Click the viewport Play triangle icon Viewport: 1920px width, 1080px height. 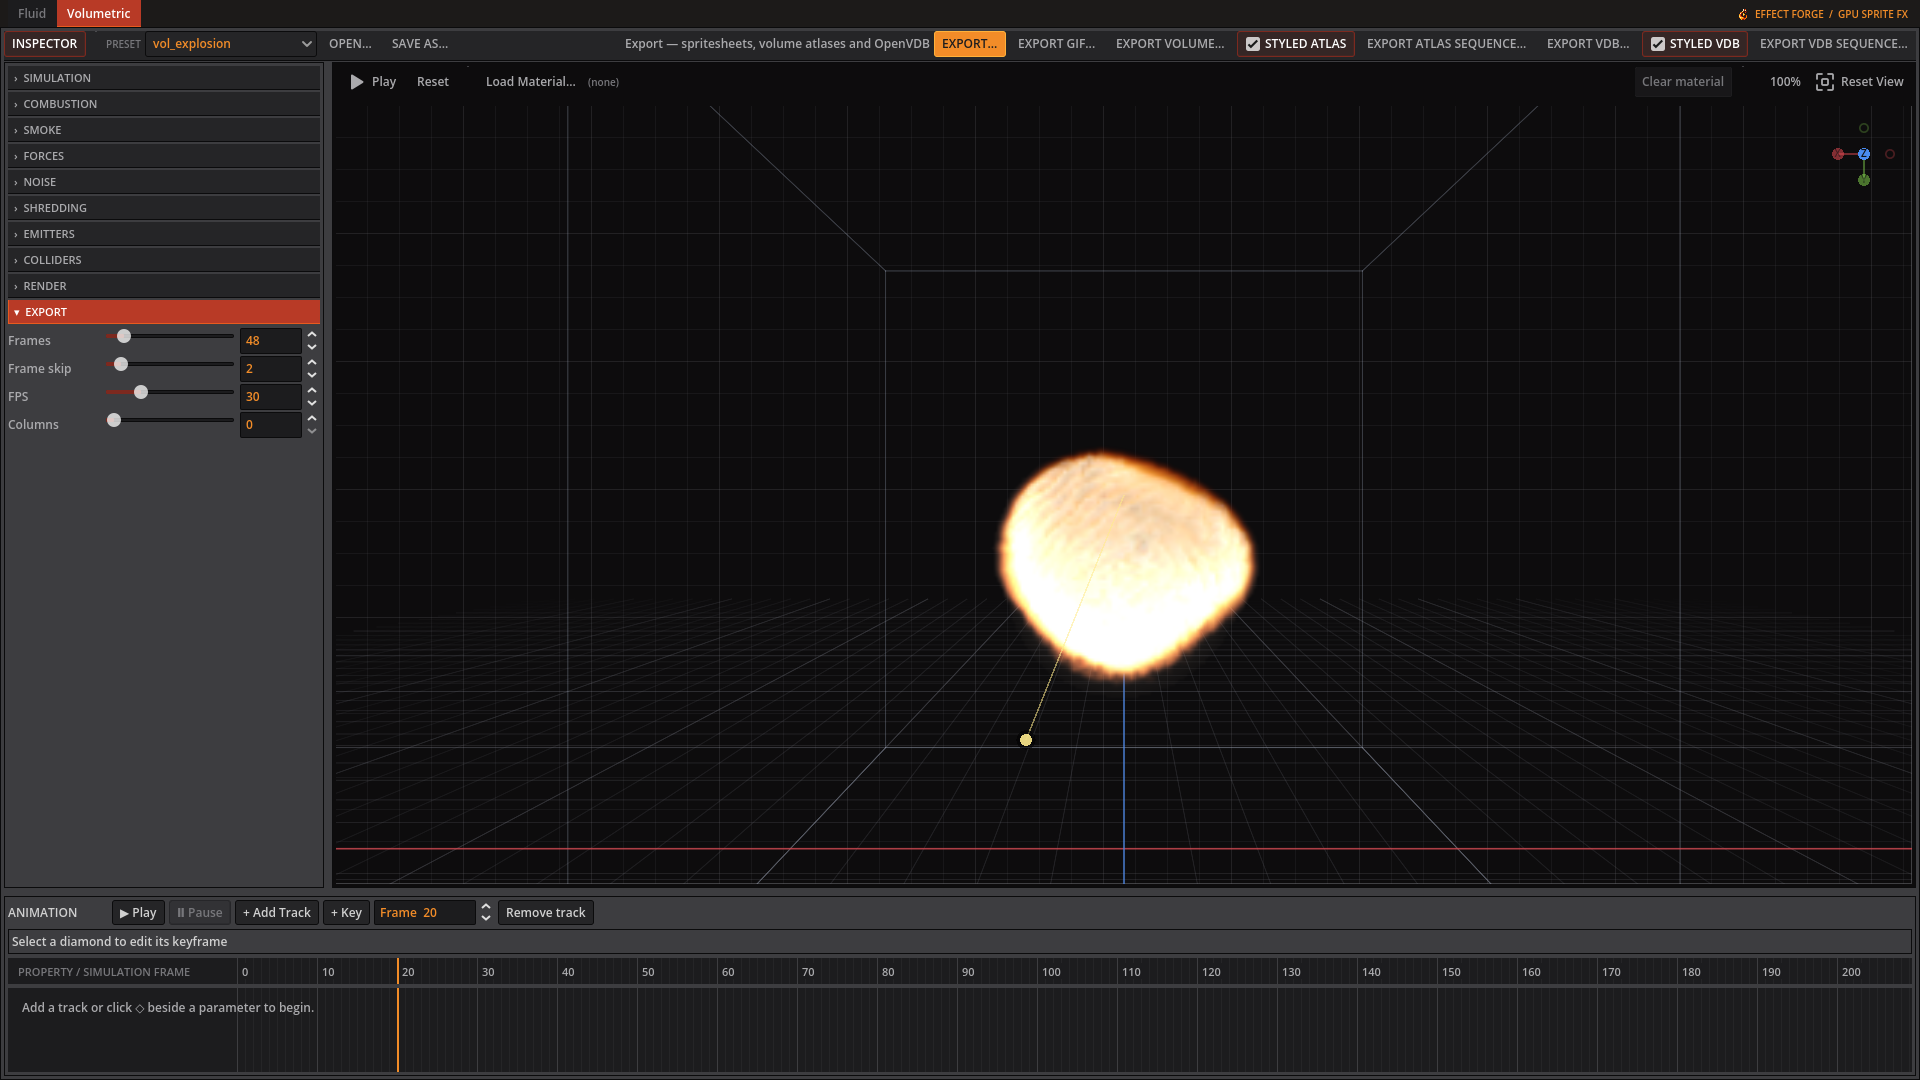pyautogui.click(x=357, y=82)
